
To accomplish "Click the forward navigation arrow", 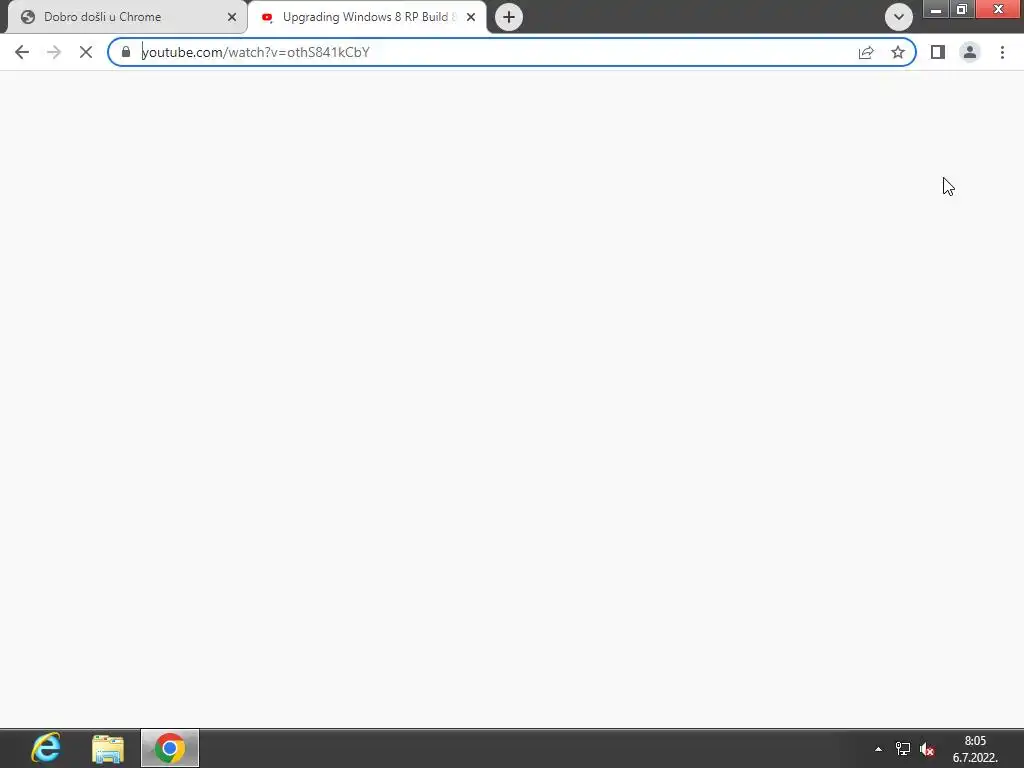I will 54,52.
